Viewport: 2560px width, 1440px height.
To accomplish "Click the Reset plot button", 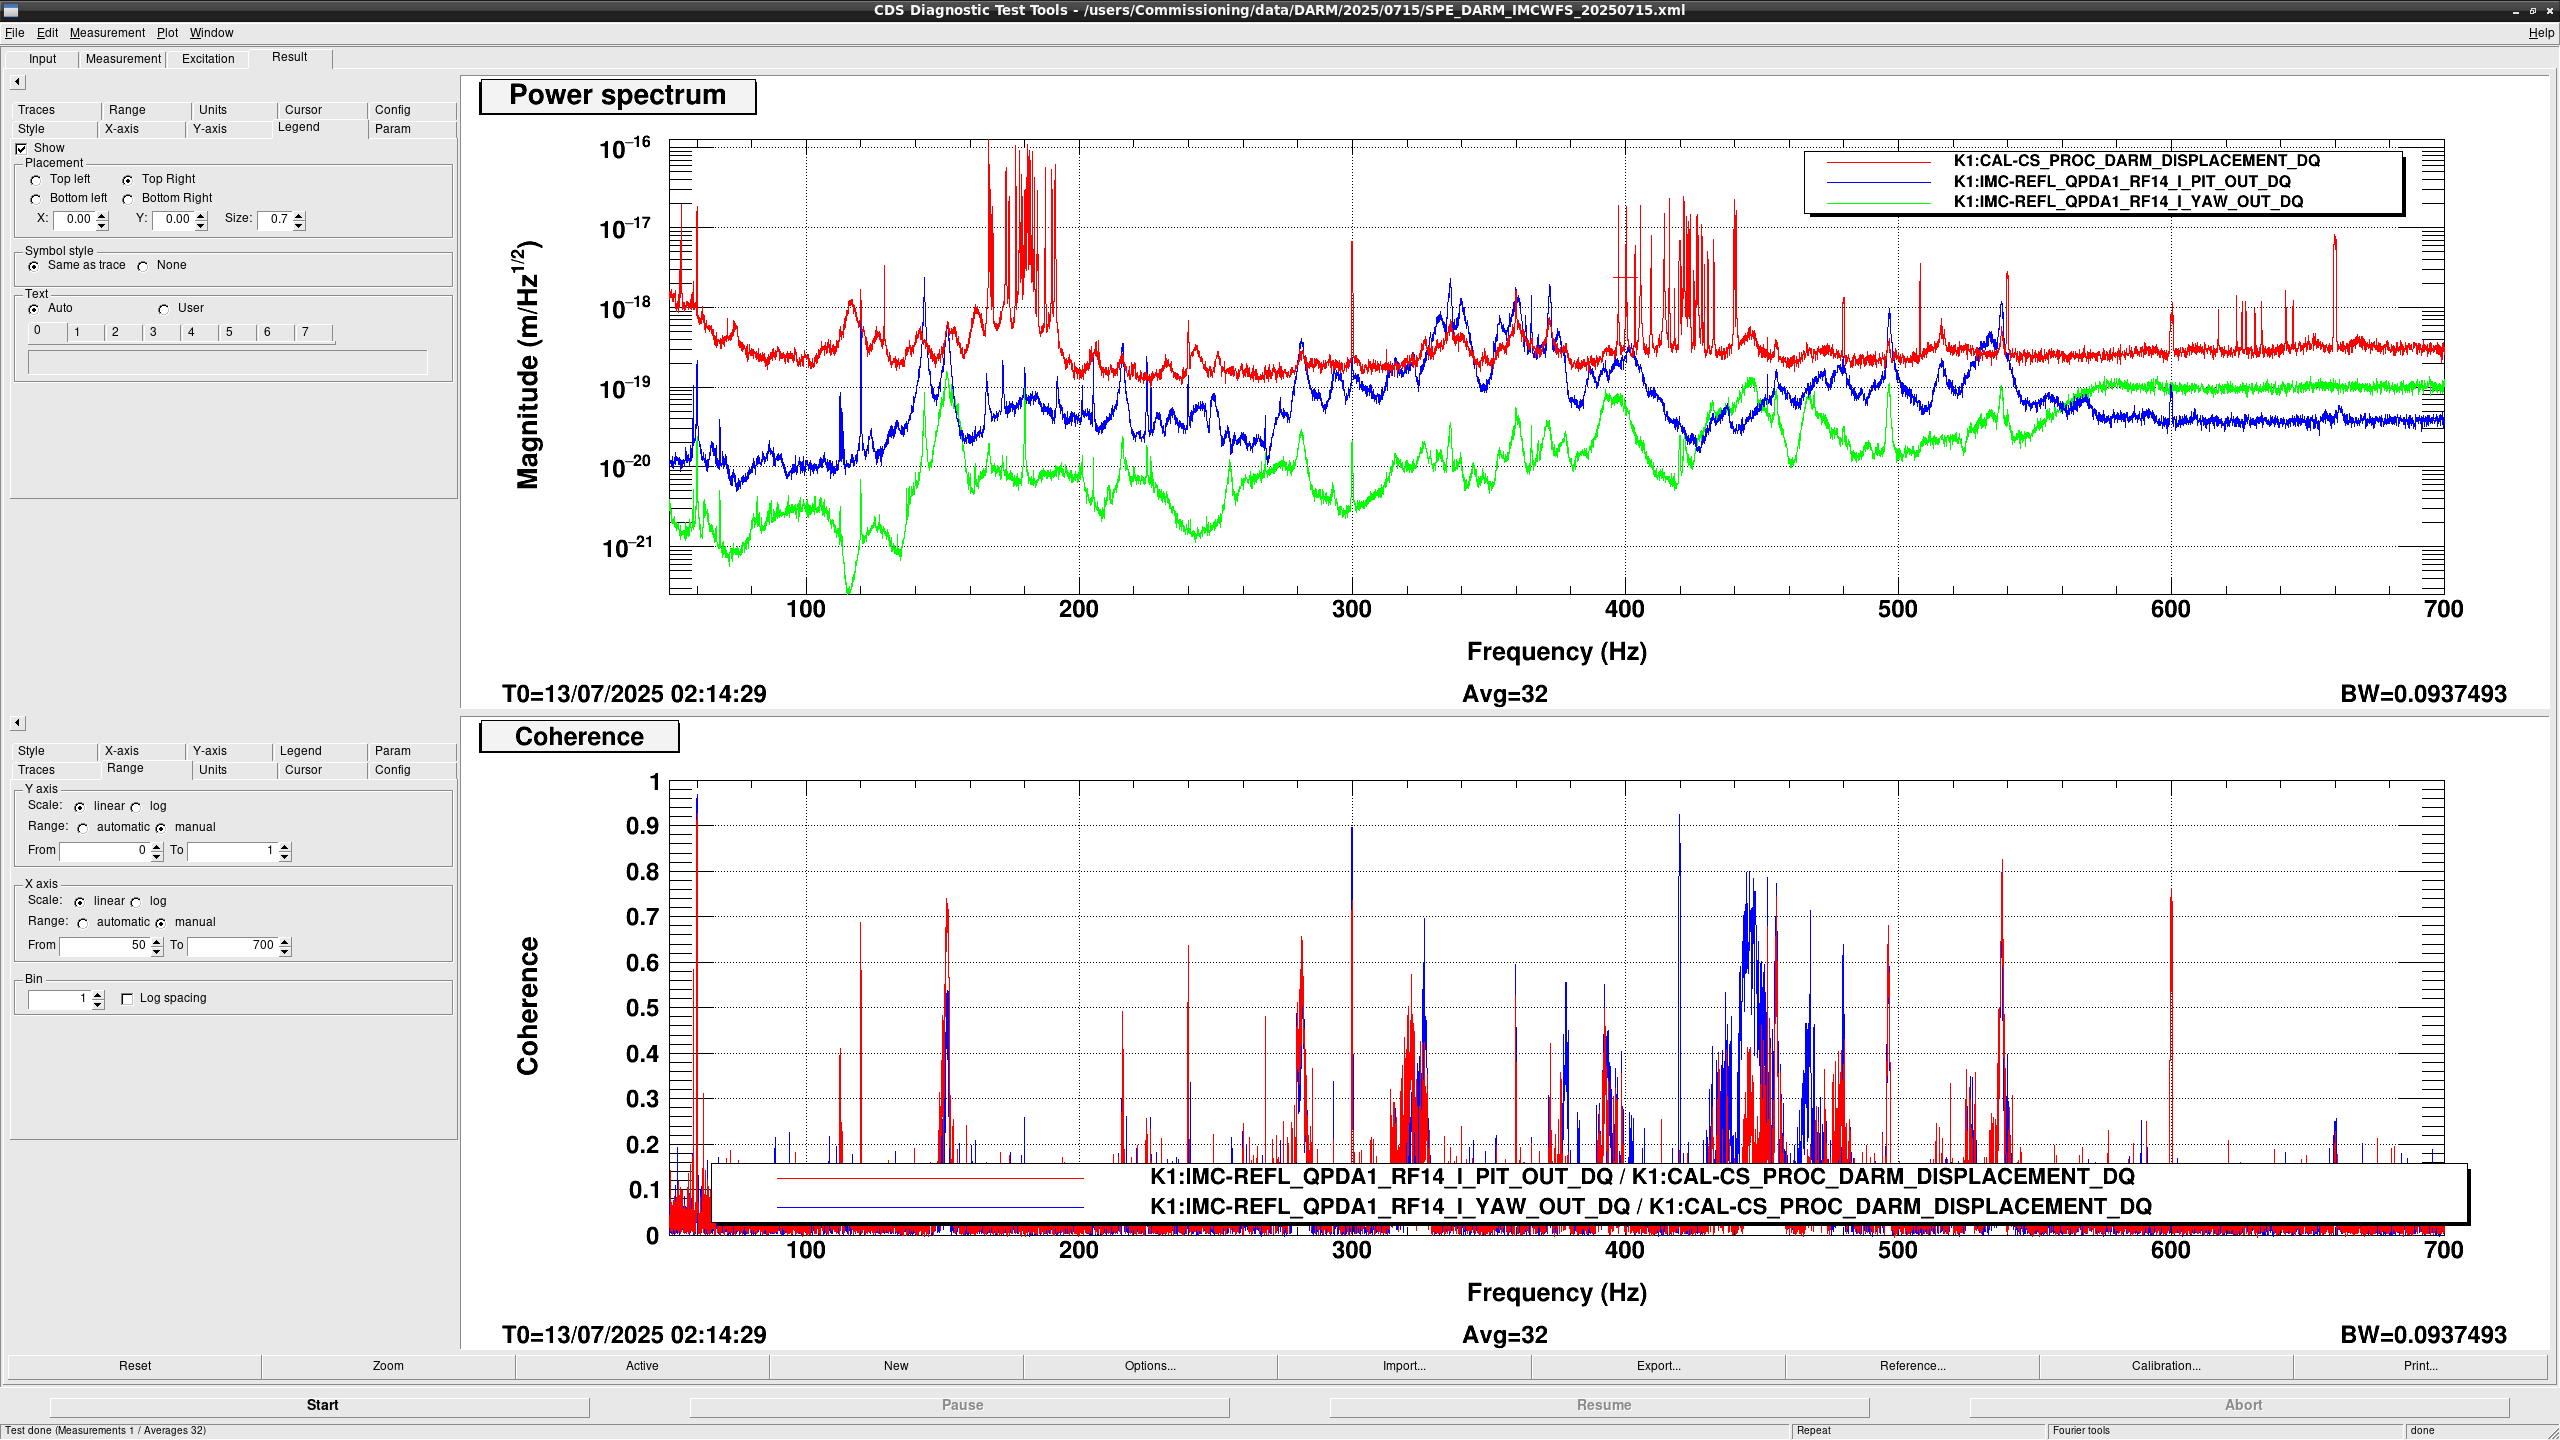I will click(x=135, y=1366).
